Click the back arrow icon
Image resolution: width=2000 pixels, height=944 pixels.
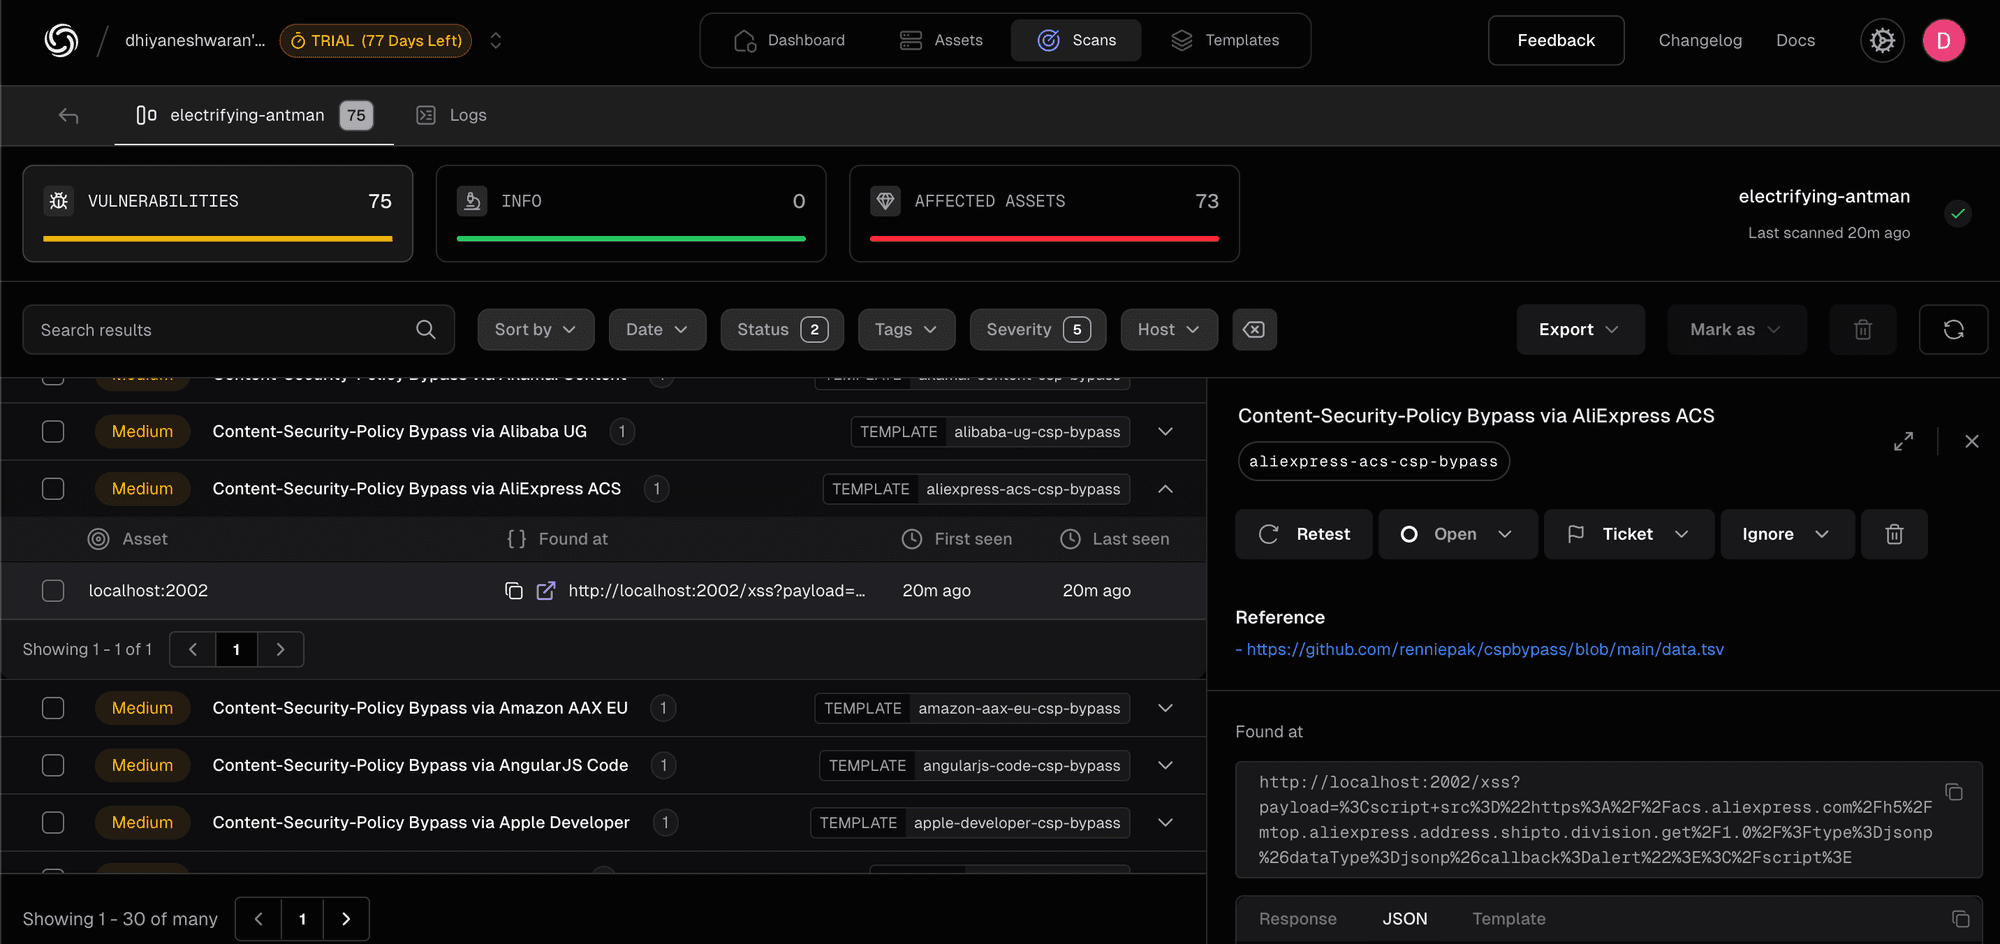(x=68, y=116)
